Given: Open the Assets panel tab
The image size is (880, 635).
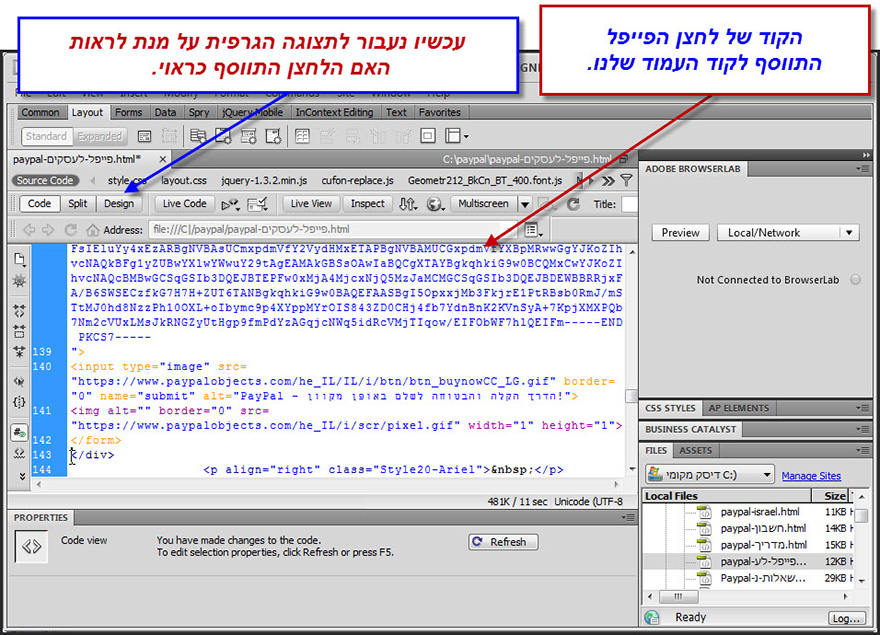Looking at the screenshot, I should click(x=695, y=450).
